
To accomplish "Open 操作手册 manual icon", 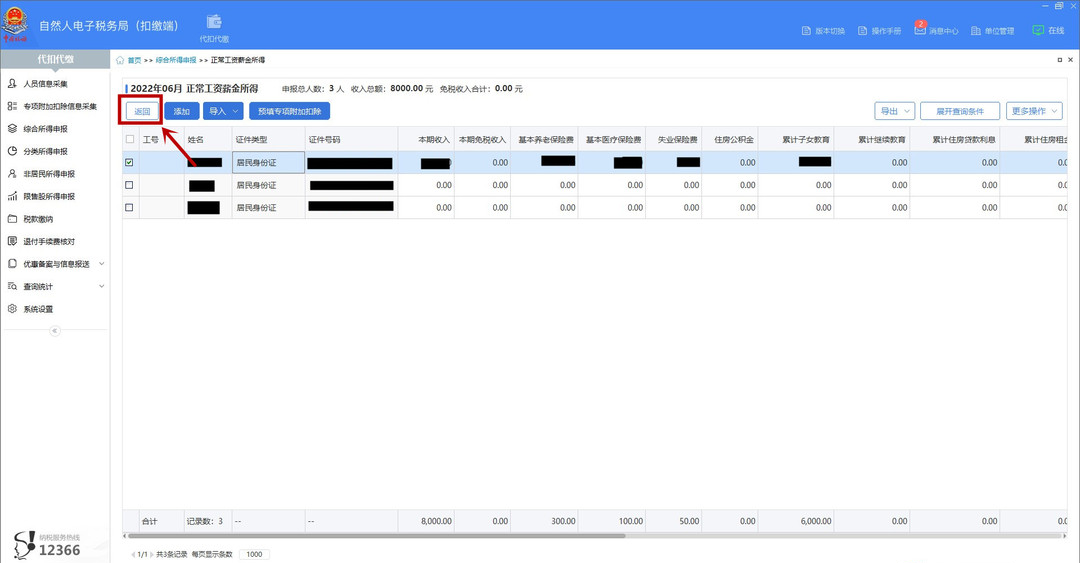I will pyautogui.click(x=862, y=31).
